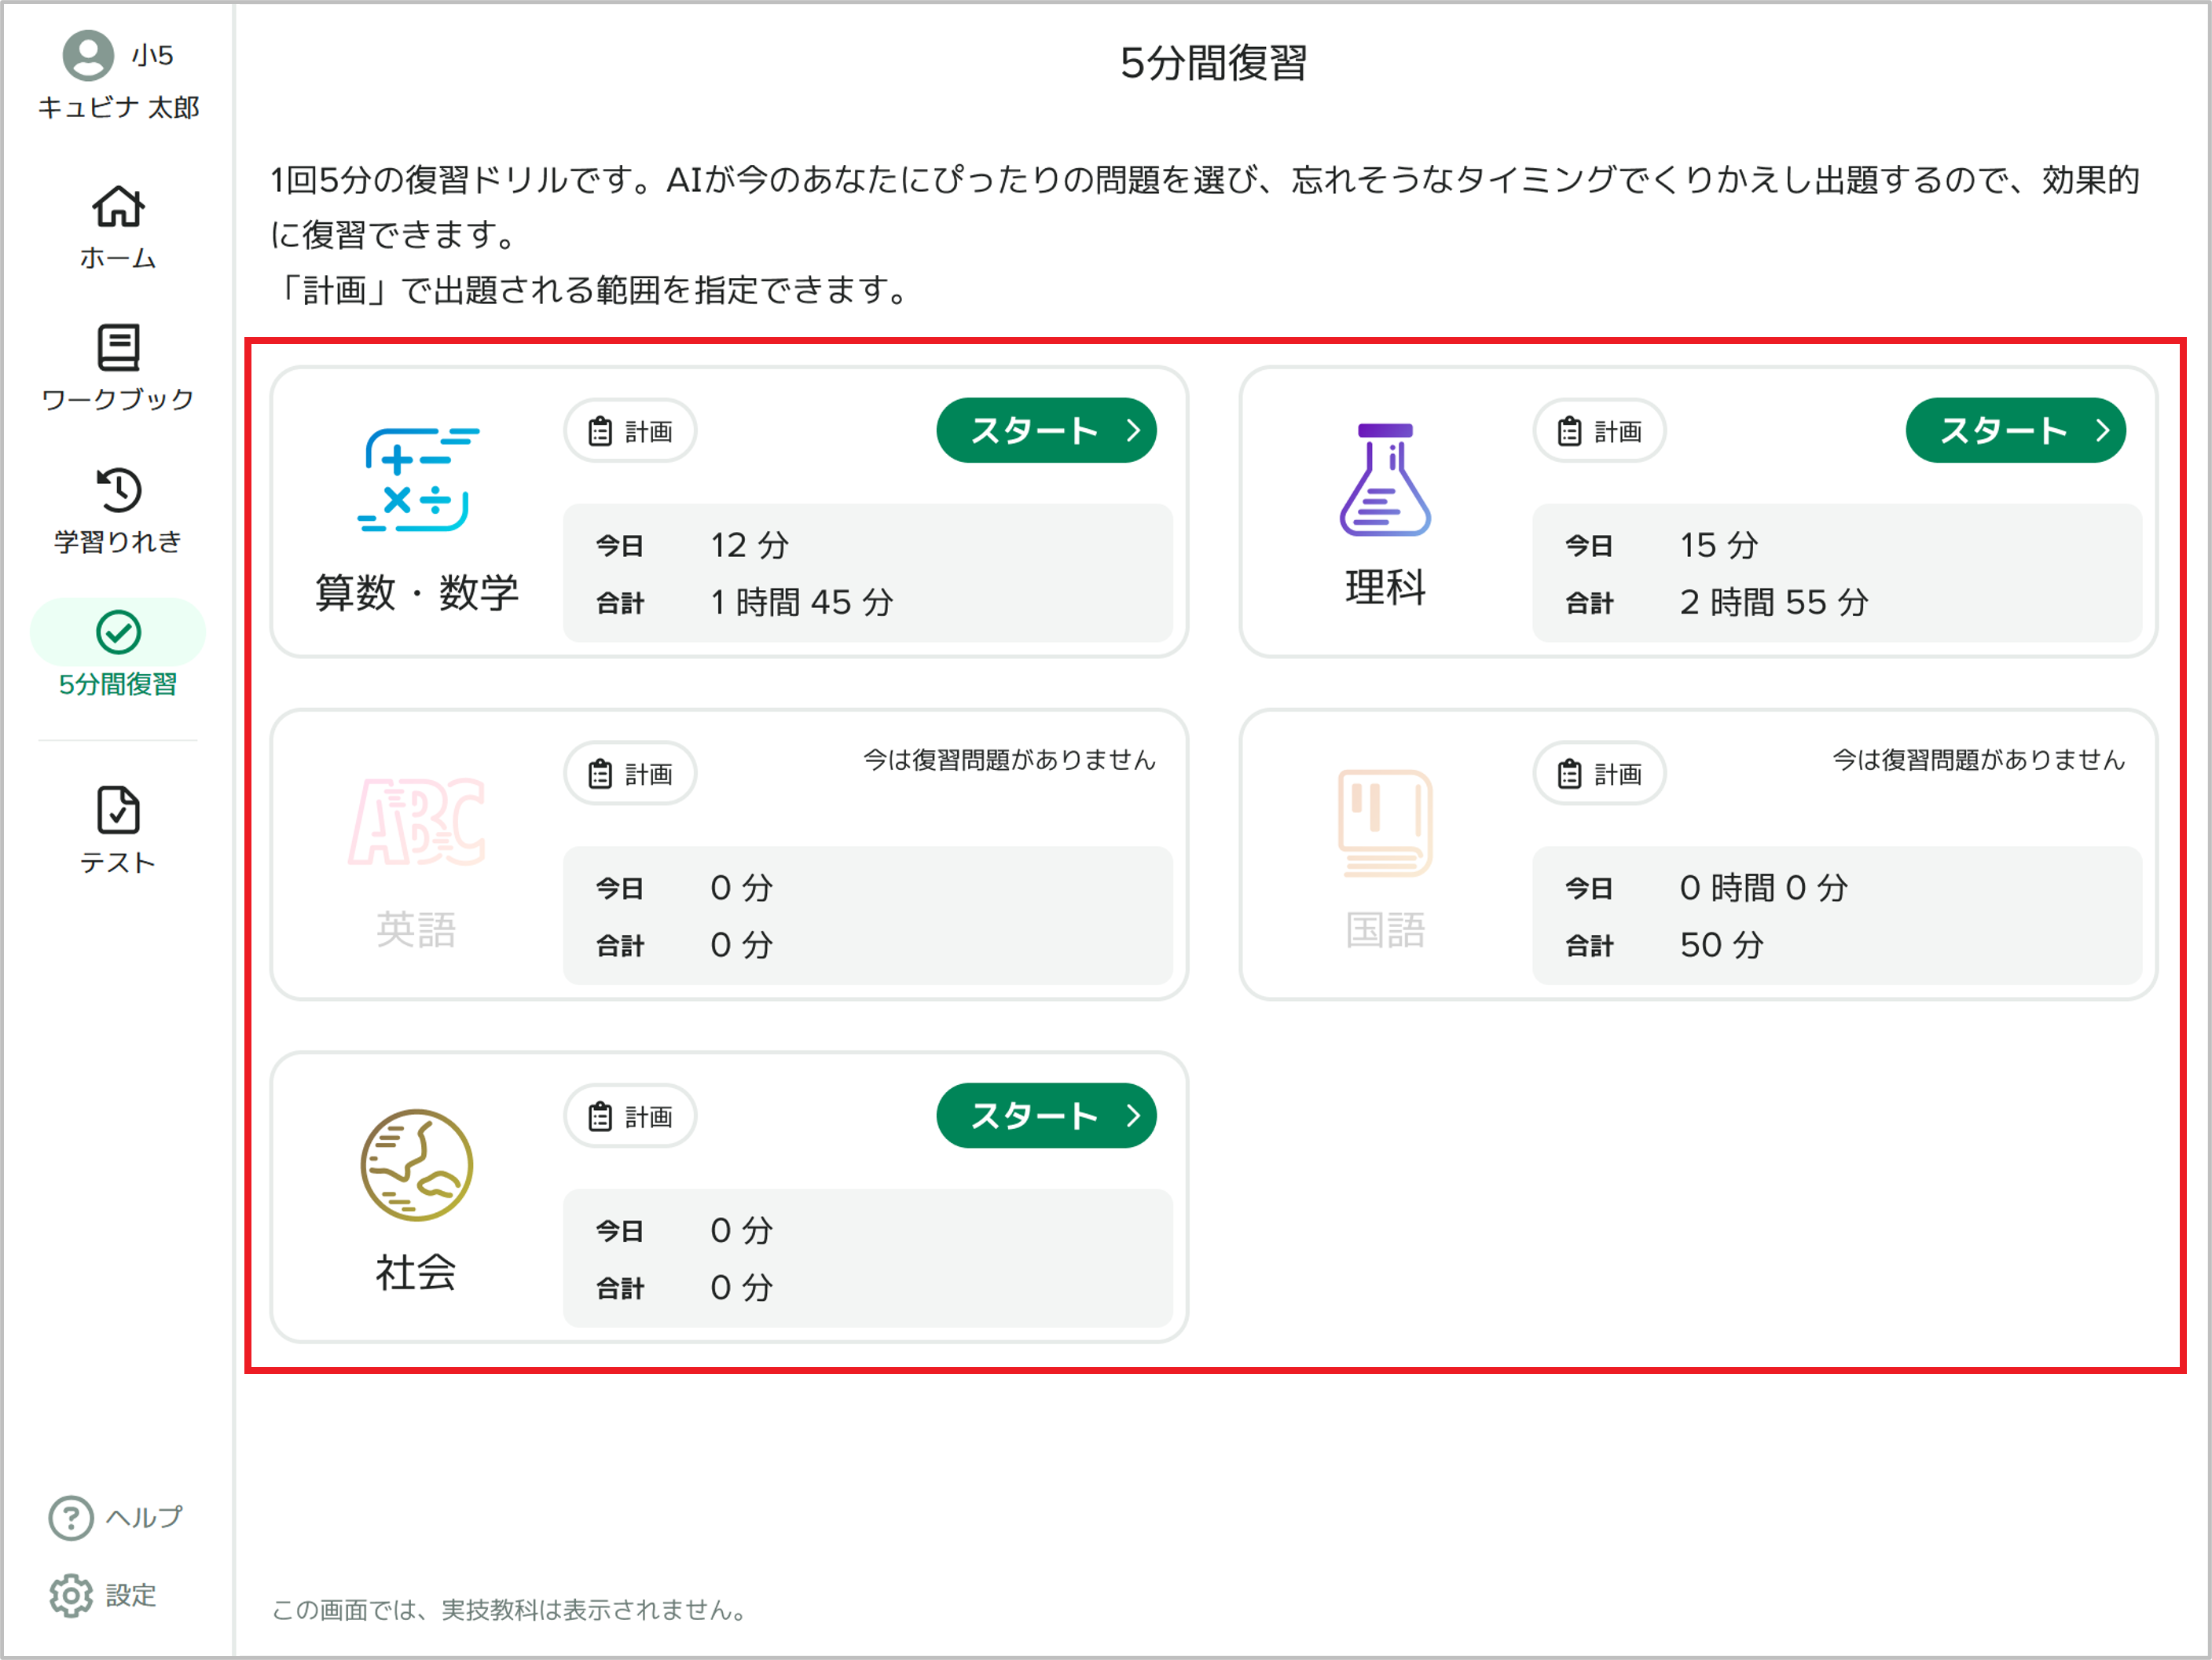2212x1660 pixels.
Task: Click the user avatar icon
Action: [88, 55]
